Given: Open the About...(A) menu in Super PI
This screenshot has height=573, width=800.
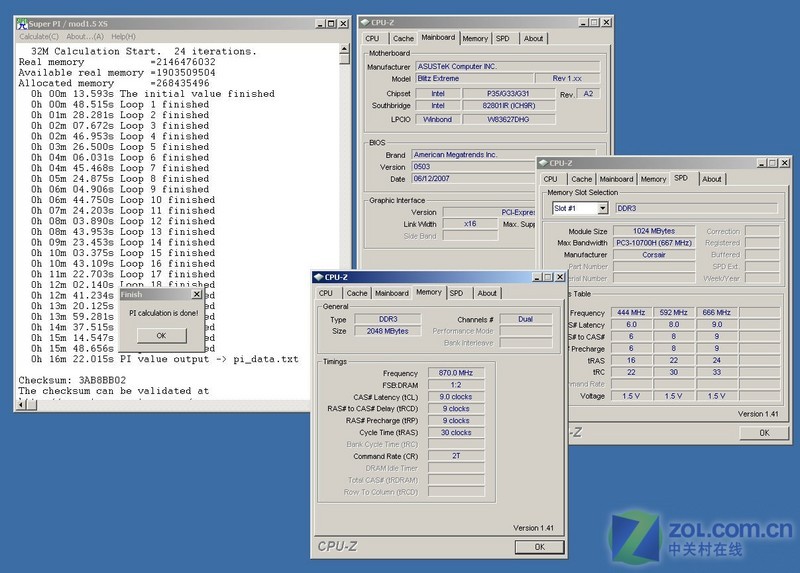Looking at the screenshot, I should 85,37.
